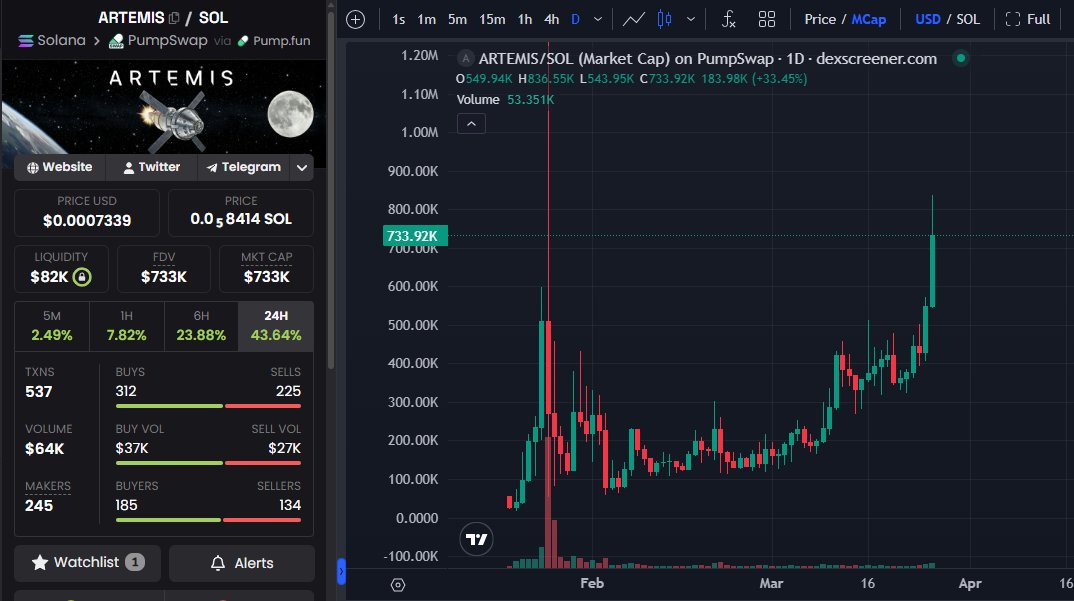Viewport: 1074px width, 601px height.
Task: Click the Watchlist star icon
Action: click(40, 563)
